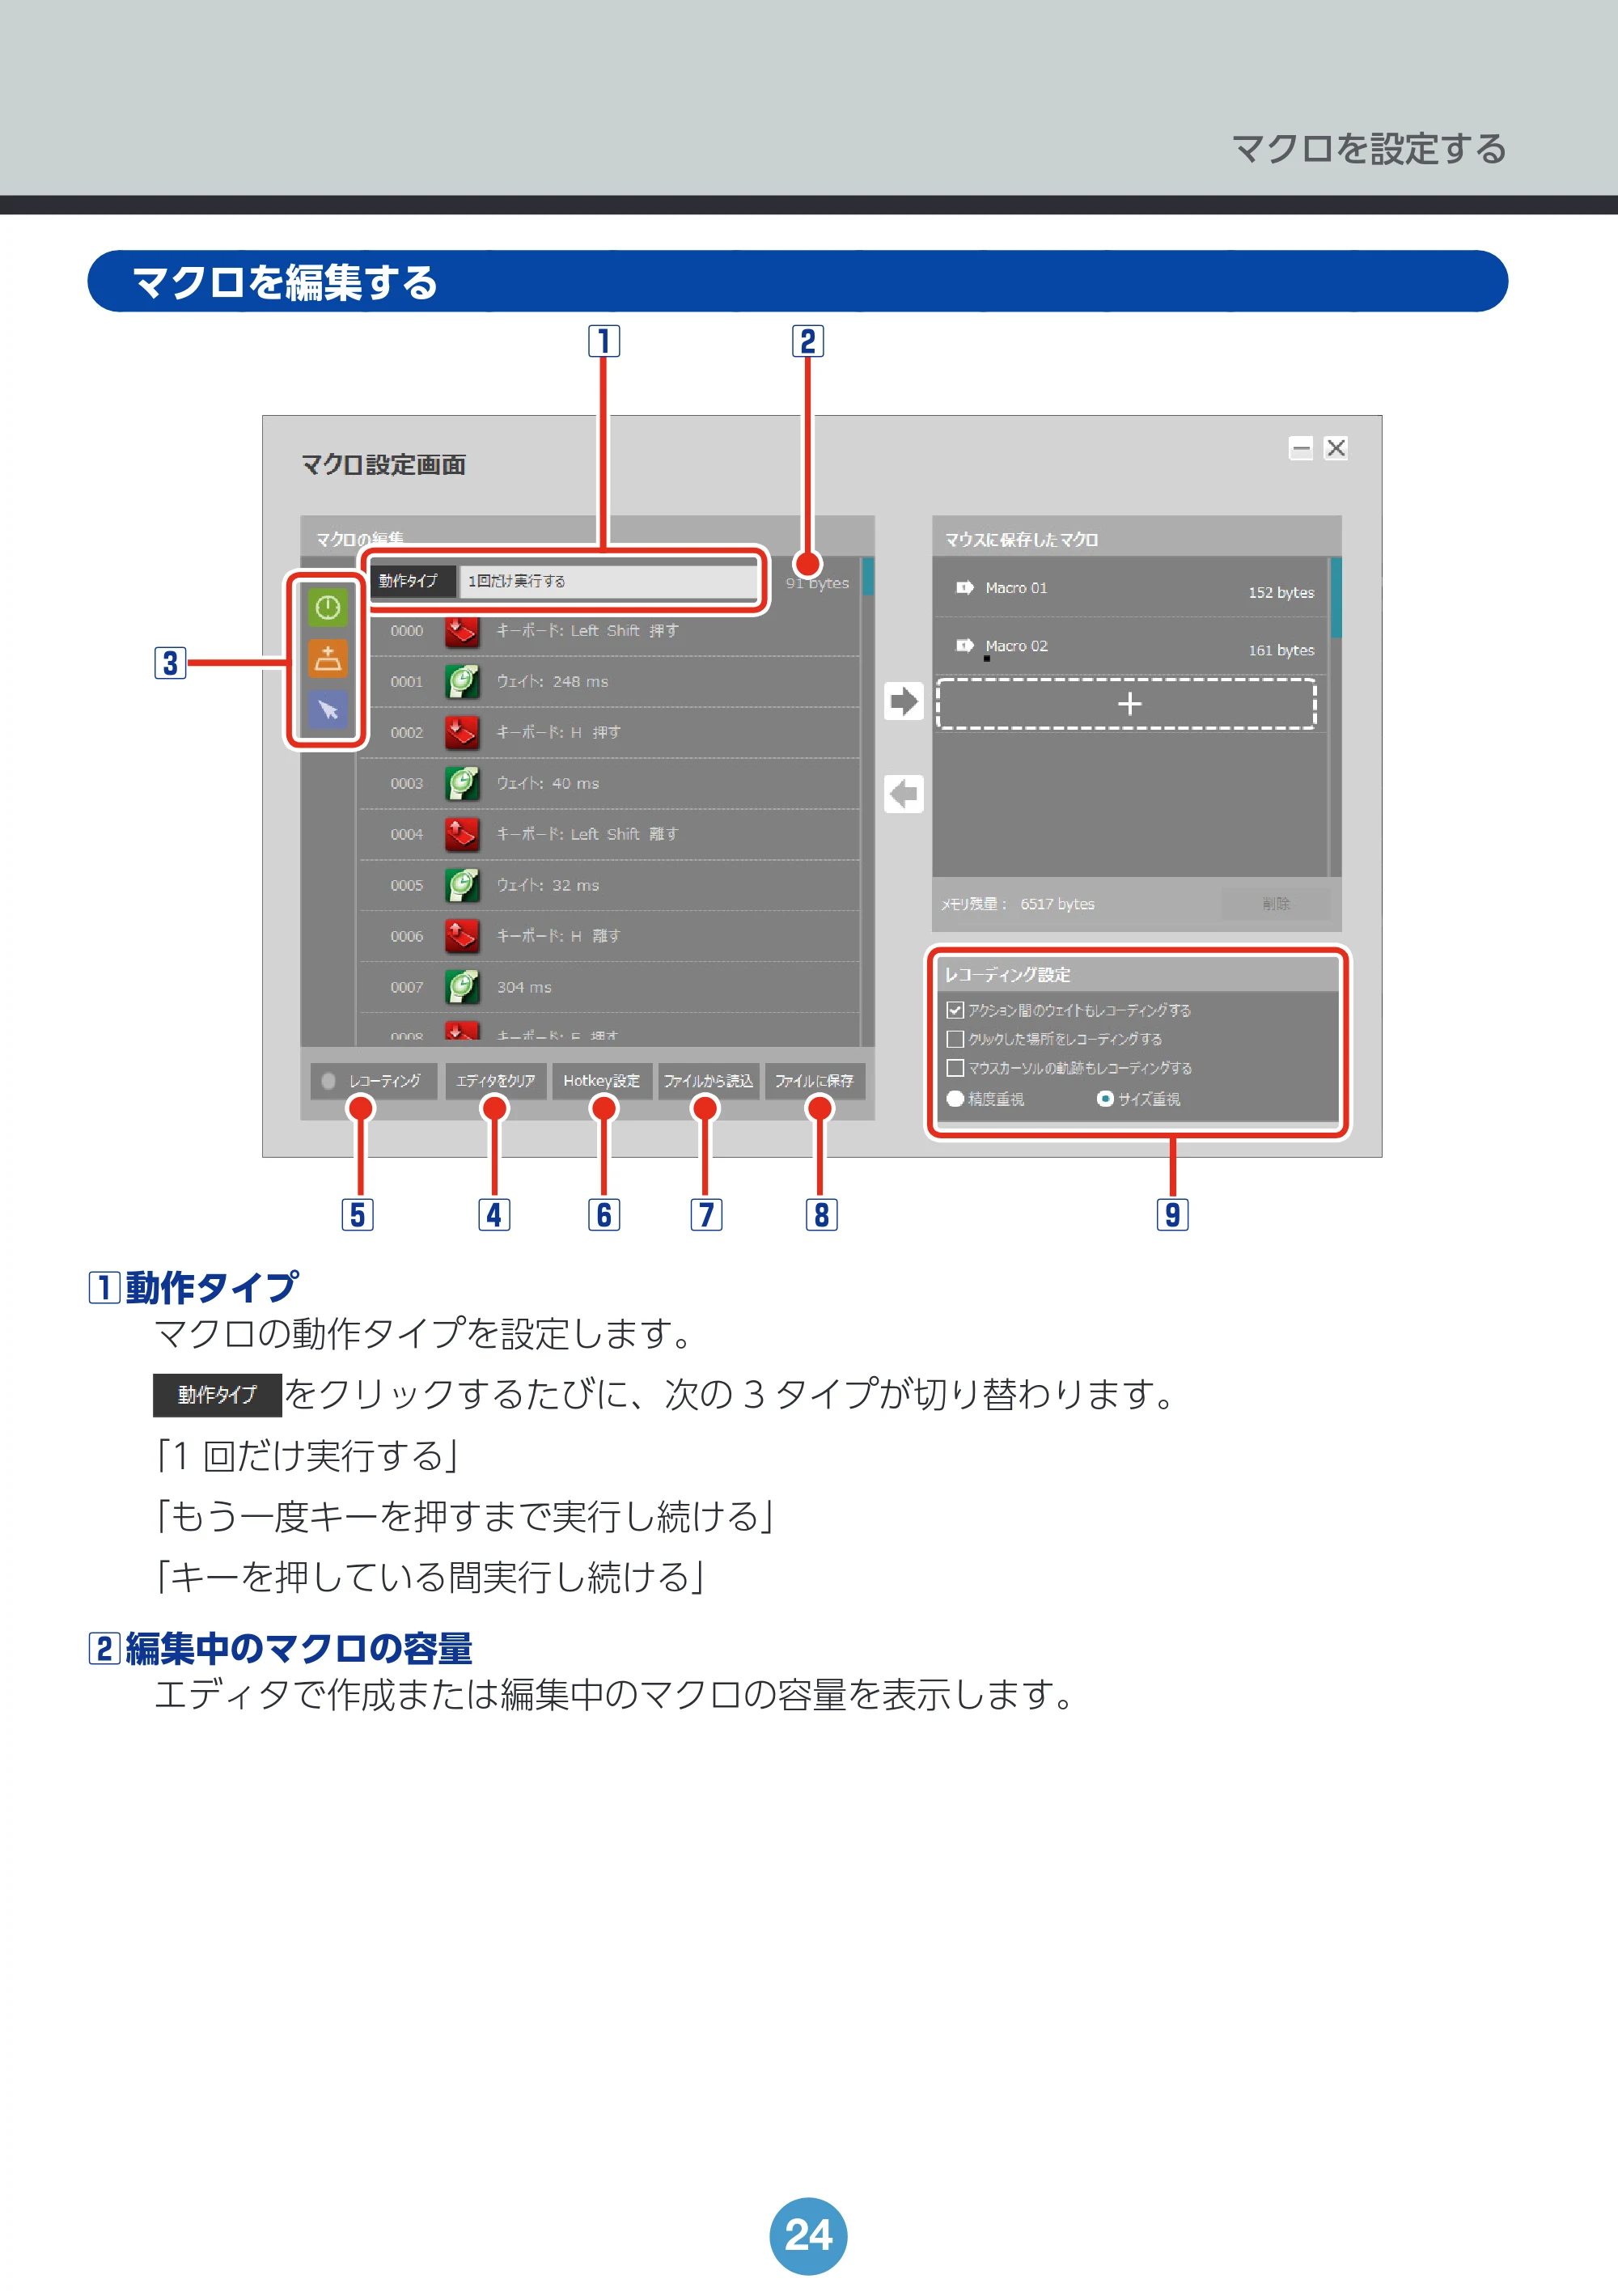Select row キーボード: H 押す

click(x=609, y=733)
